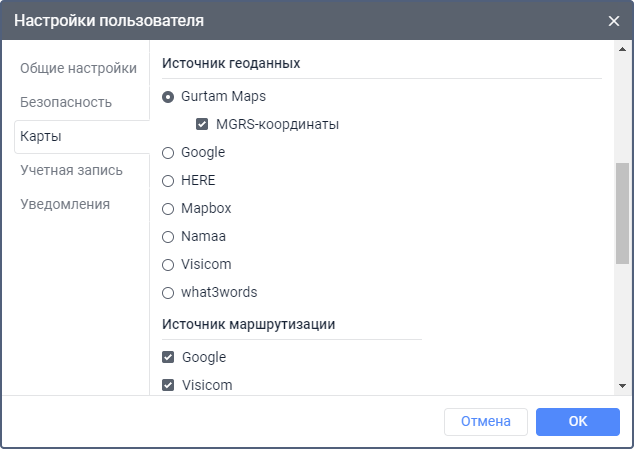Select the HERE radio button
This screenshot has height=449, width=634.
click(168, 181)
